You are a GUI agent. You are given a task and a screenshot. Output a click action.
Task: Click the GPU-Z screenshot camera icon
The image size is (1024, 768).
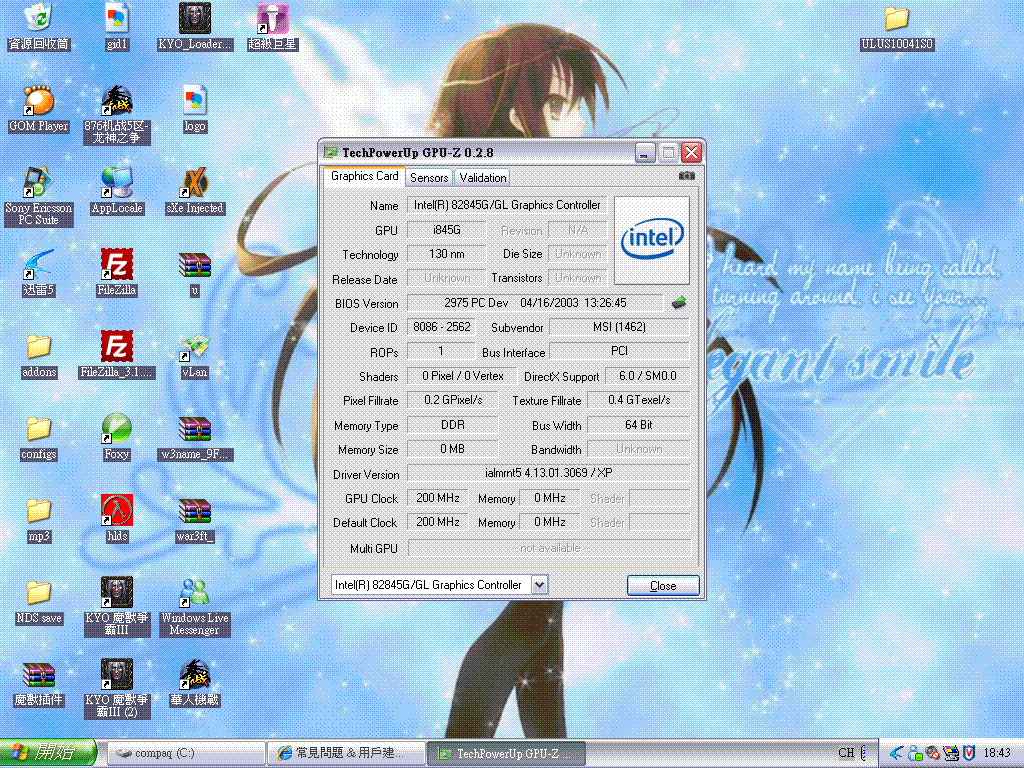(x=686, y=176)
